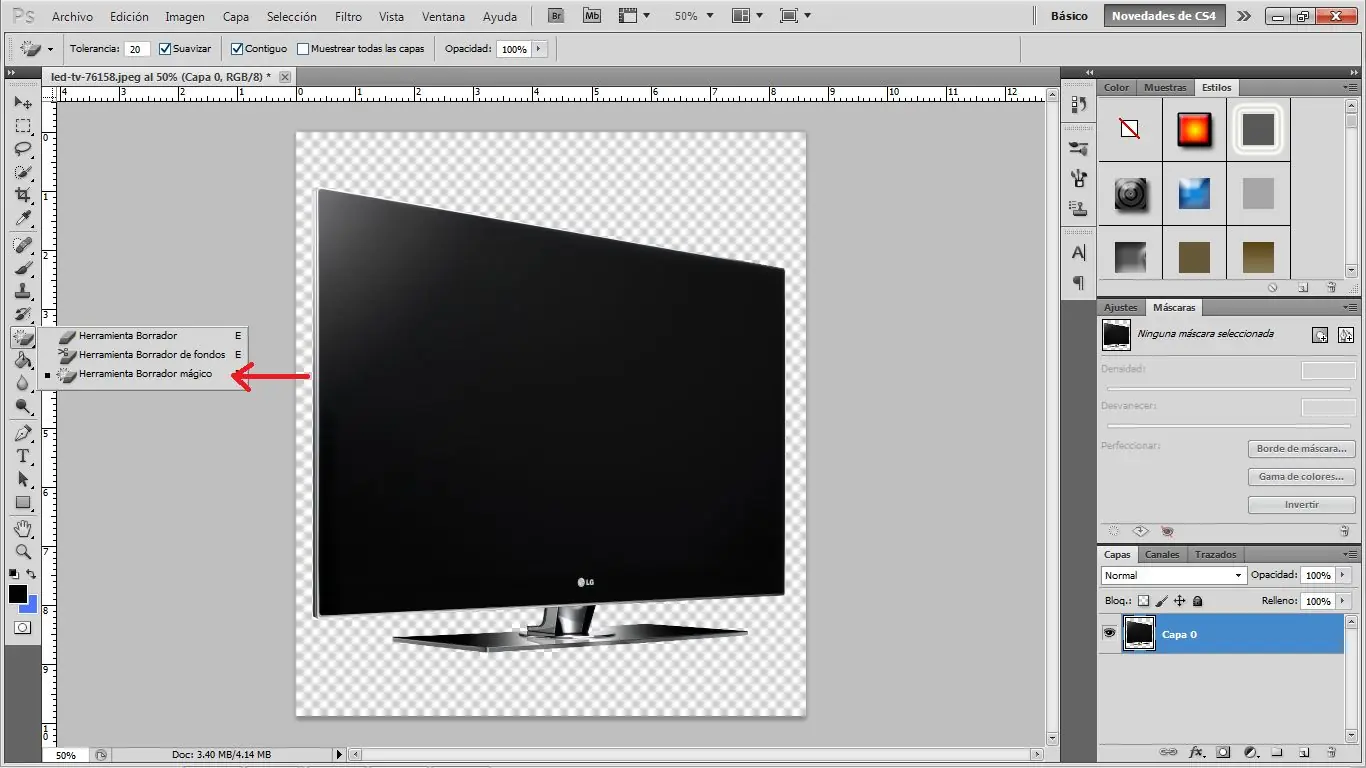The image size is (1366, 768).
Task: Open the Archivo menu
Action: pyautogui.click(x=72, y=17)
